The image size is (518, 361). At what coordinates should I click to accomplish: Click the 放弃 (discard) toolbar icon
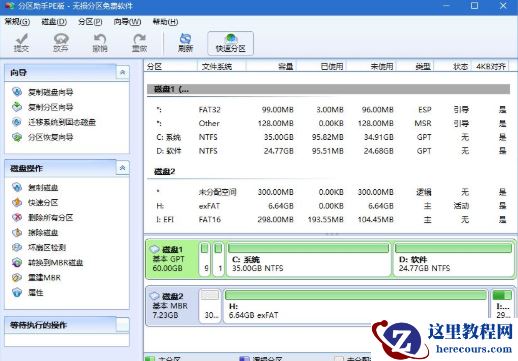coord(61,43)
